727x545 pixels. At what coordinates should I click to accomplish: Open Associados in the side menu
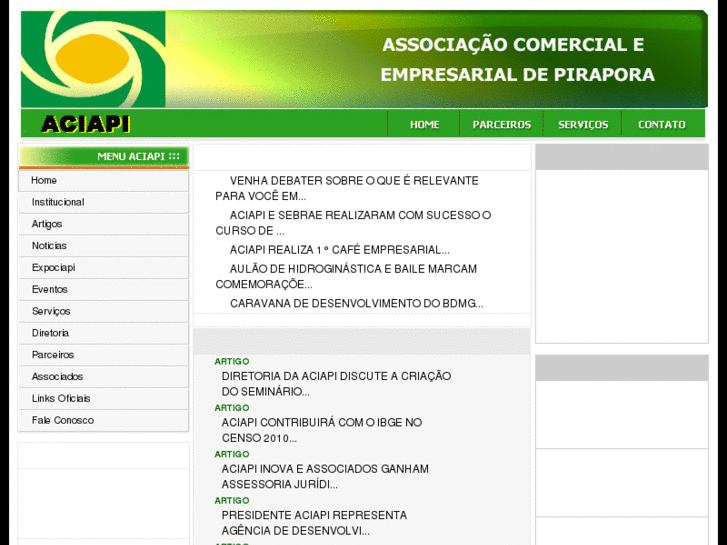pos(103,377)
